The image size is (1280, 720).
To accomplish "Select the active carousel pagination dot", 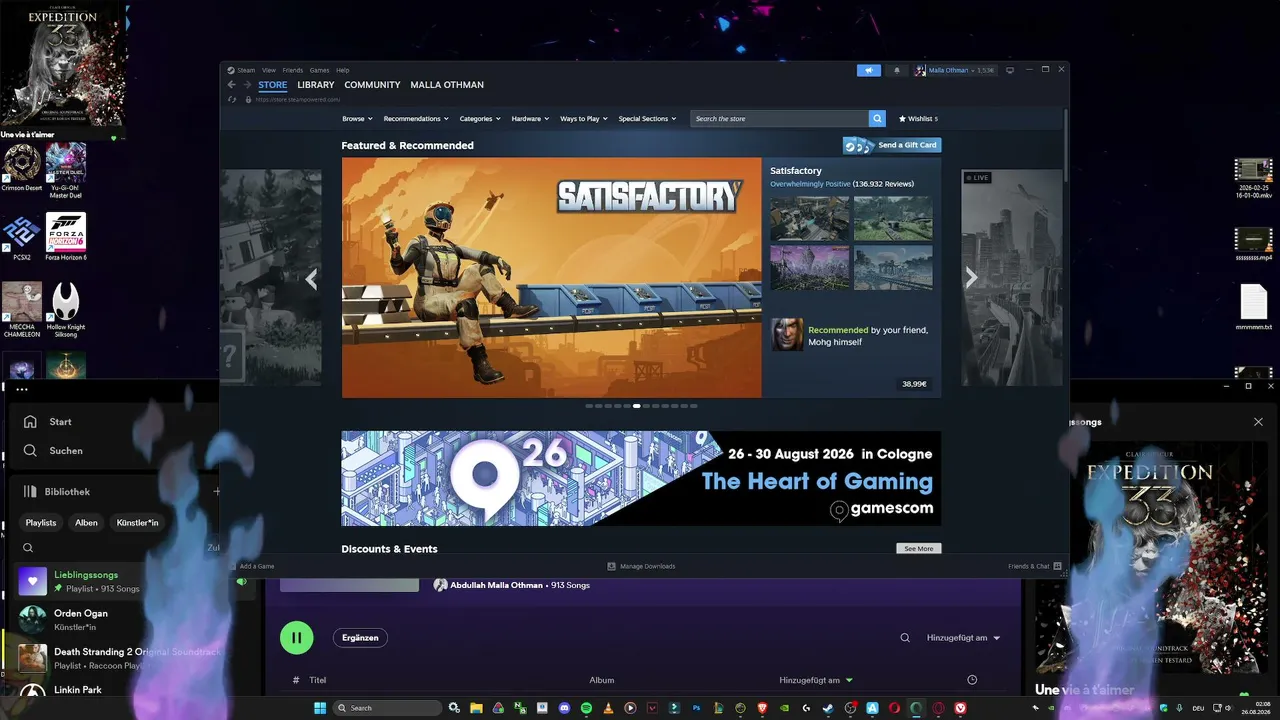I will (637, 406).
